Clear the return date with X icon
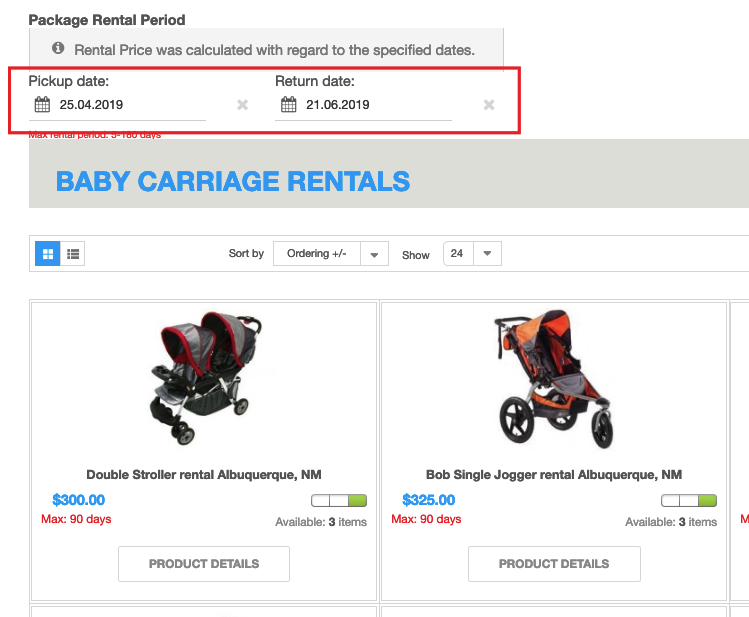This screenshot has height=617, width=749. pyautogui.click(x=489, y=105)
